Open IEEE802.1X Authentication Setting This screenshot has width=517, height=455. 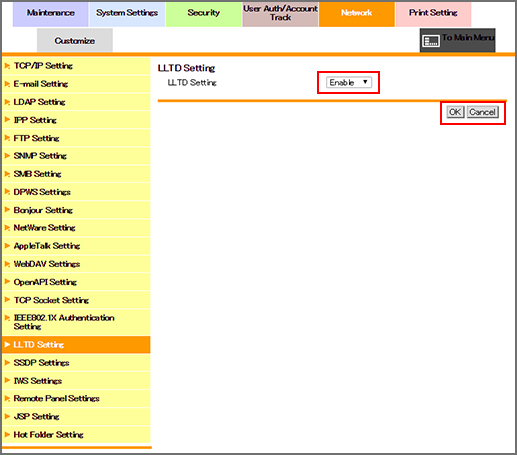coord(76,322)
